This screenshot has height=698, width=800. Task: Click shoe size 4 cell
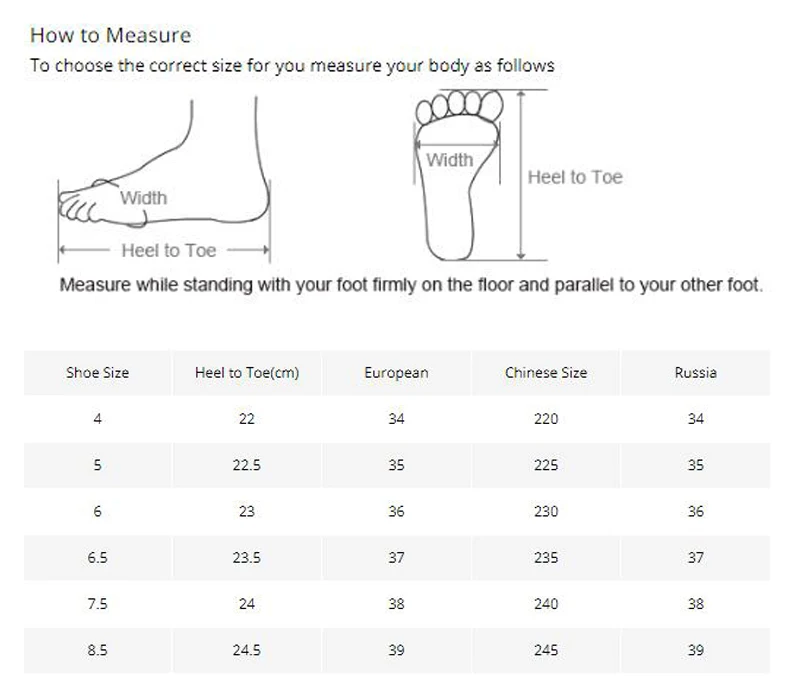(x=97, y=419)
